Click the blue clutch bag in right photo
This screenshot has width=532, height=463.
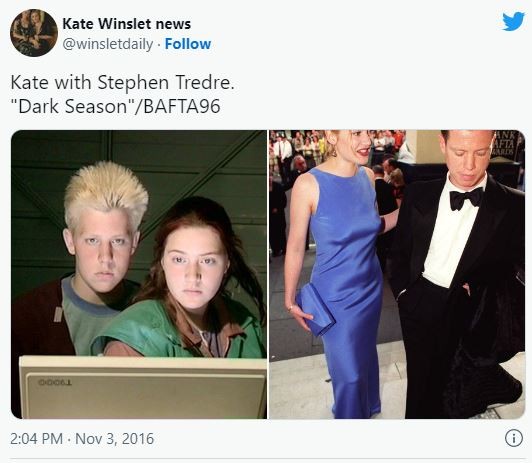pyautogui.click(x=315, y=310)
